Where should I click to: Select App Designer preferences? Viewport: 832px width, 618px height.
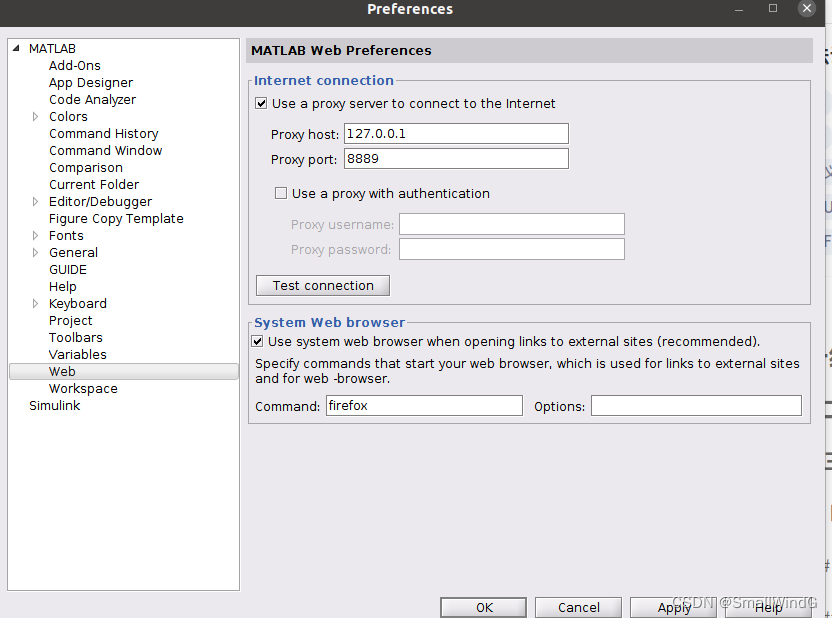91,83
